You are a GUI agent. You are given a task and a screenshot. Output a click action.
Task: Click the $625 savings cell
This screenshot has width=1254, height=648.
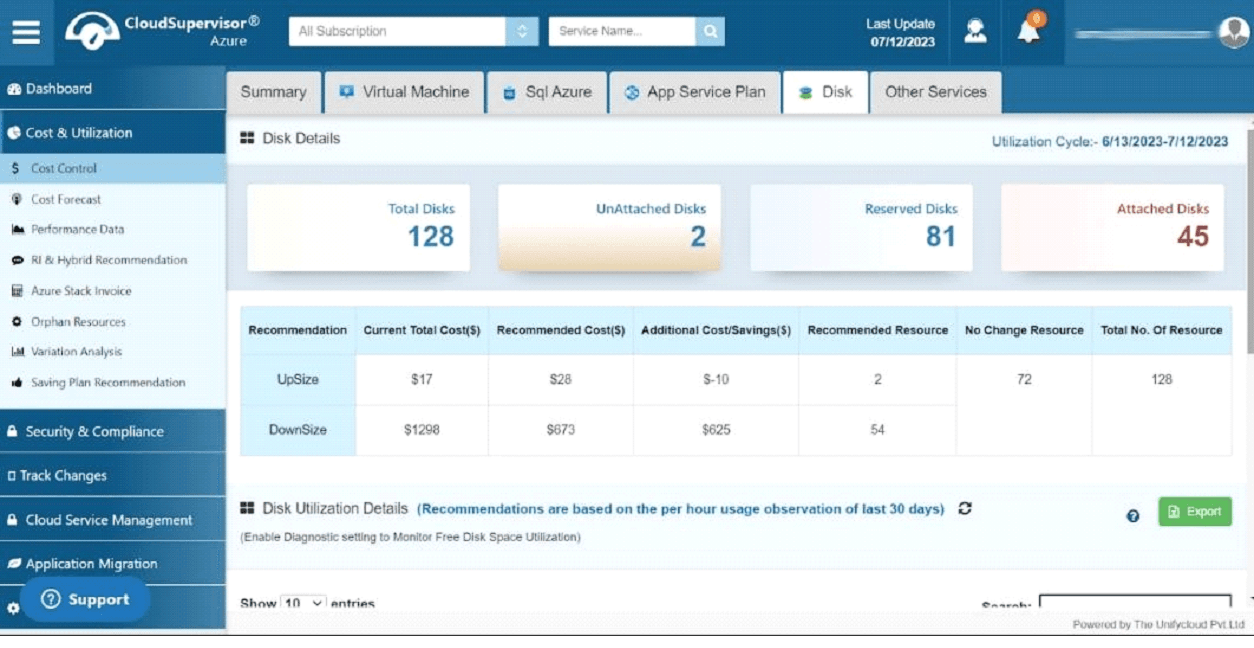716,430
